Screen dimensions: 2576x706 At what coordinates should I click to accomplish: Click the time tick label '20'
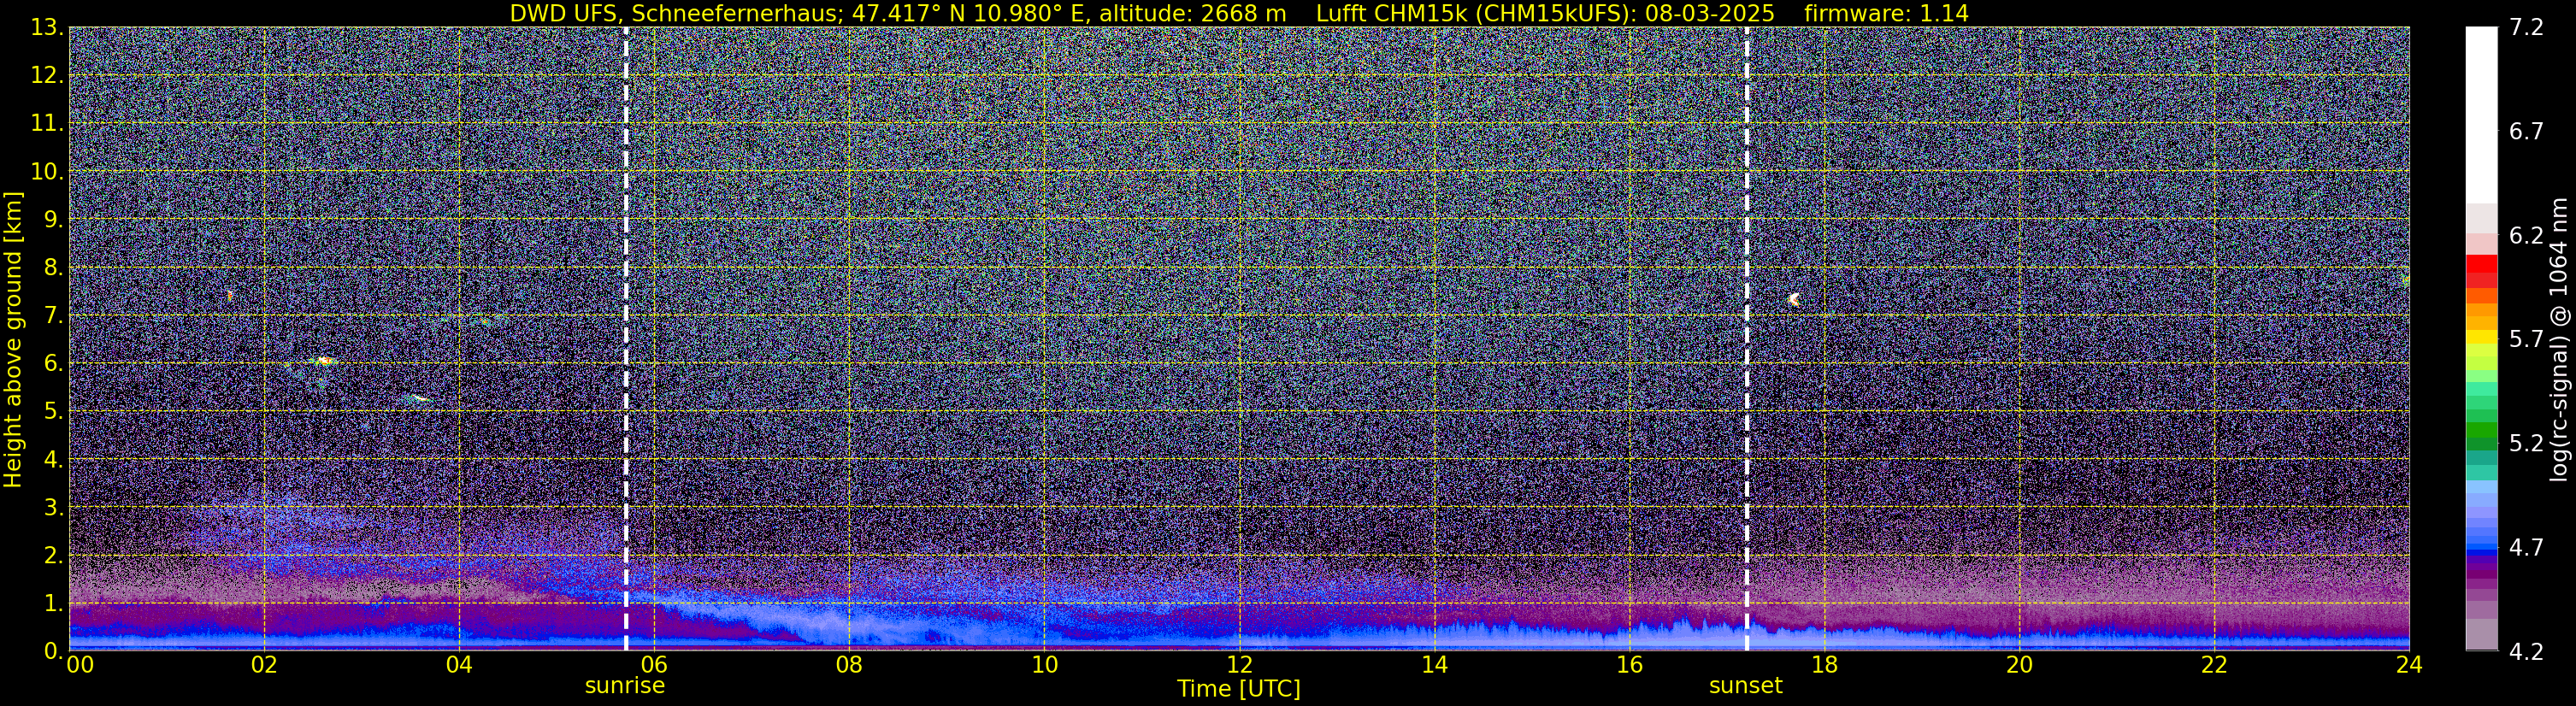(x=2019, y=665)
